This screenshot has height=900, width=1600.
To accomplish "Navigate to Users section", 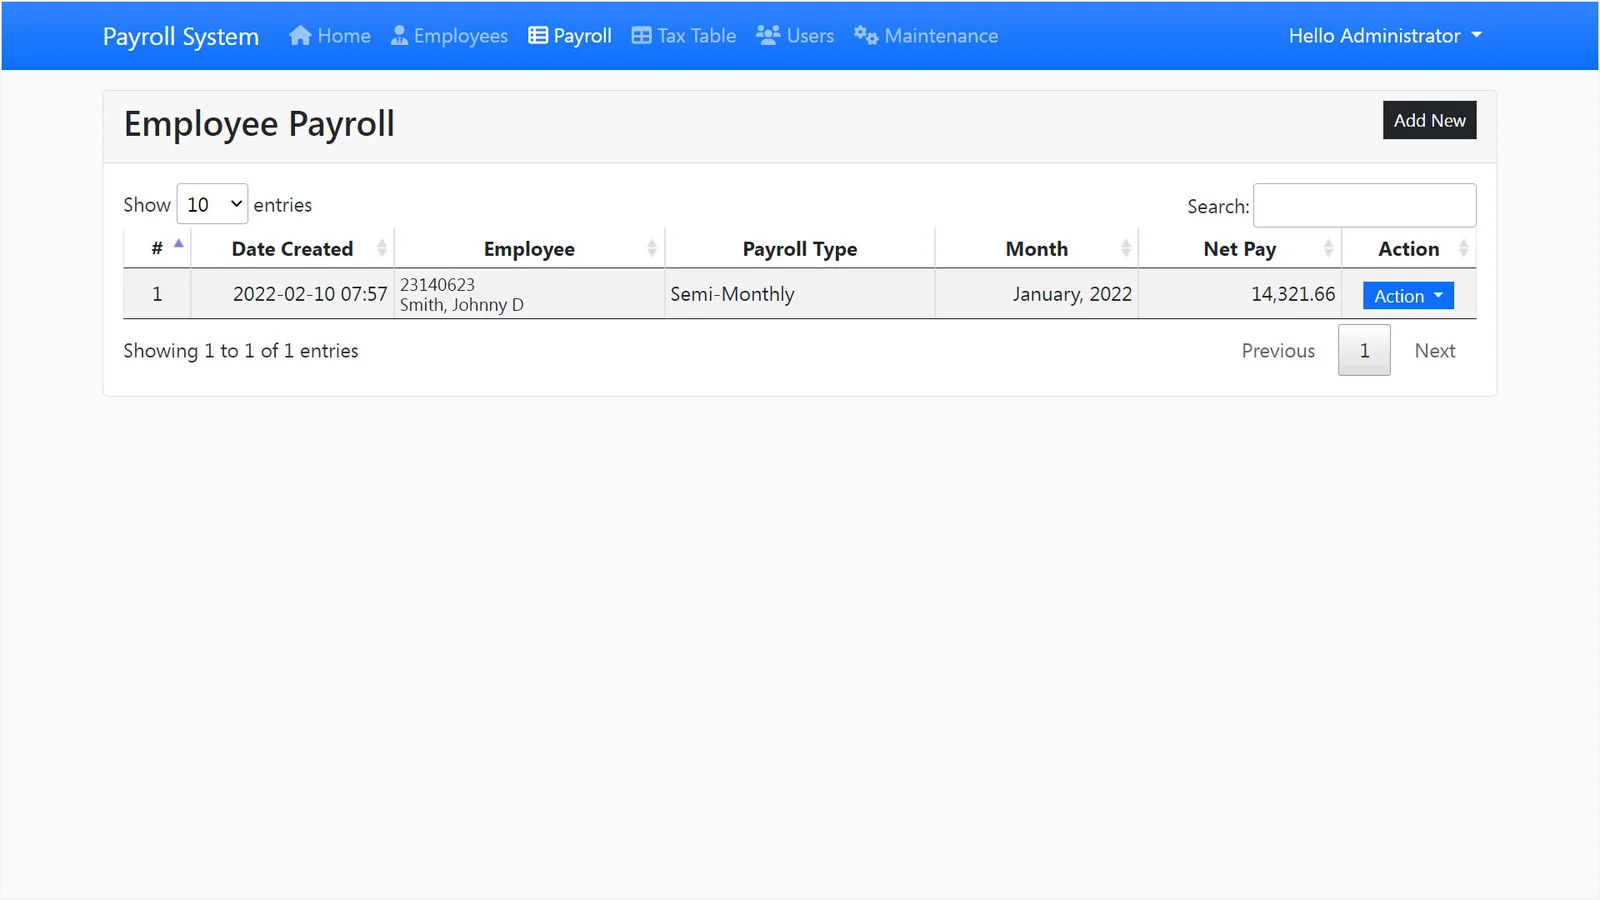I will (795, 36).
